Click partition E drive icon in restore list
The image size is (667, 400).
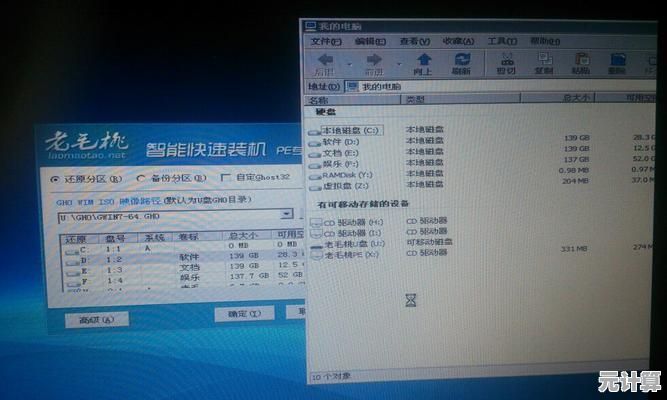74,272
